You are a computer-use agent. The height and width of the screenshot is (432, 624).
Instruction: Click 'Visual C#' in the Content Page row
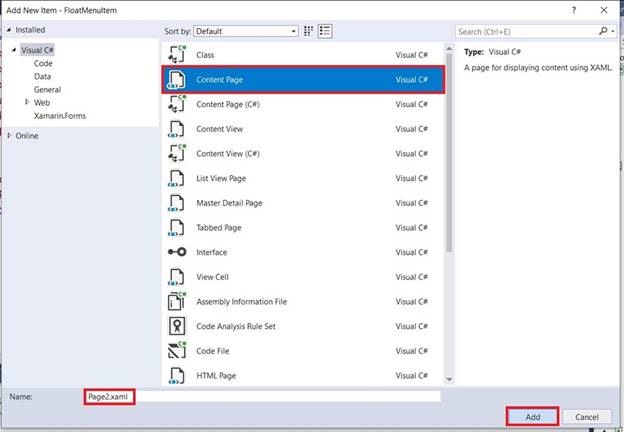411,80
